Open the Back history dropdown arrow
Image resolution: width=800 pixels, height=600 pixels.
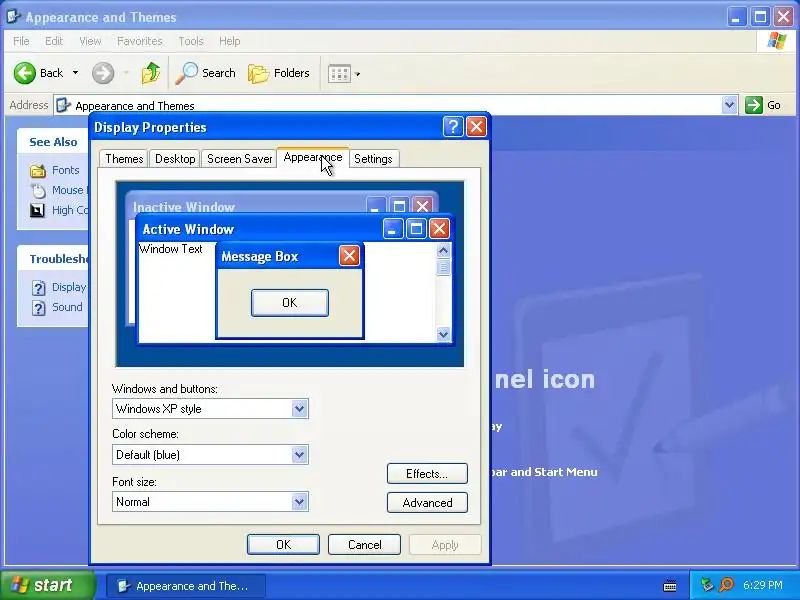76,73
